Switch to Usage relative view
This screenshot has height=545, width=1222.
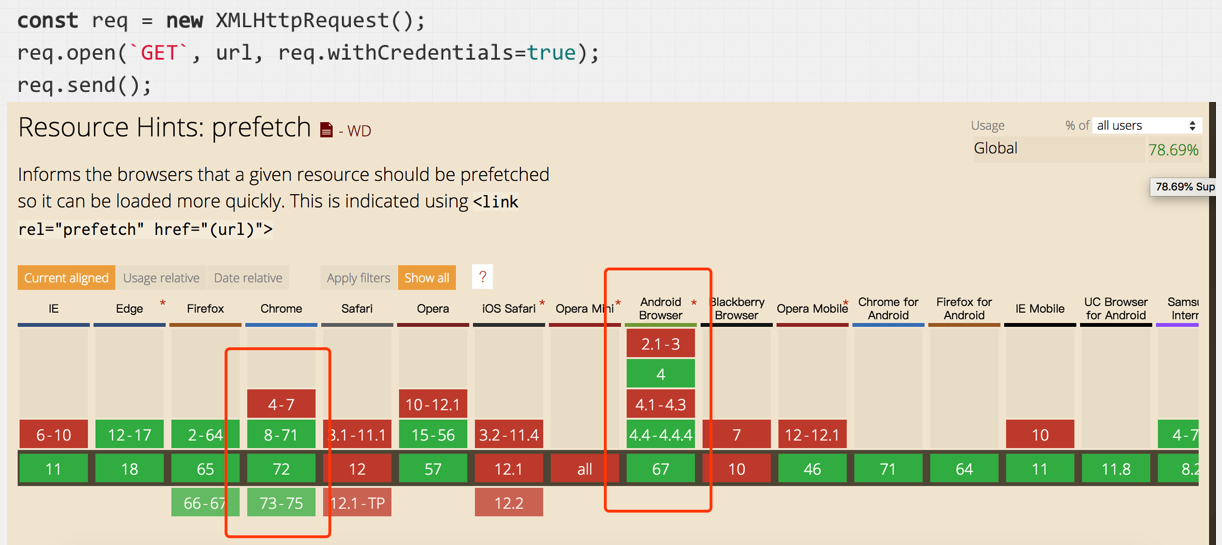click(x=161, y=278)
